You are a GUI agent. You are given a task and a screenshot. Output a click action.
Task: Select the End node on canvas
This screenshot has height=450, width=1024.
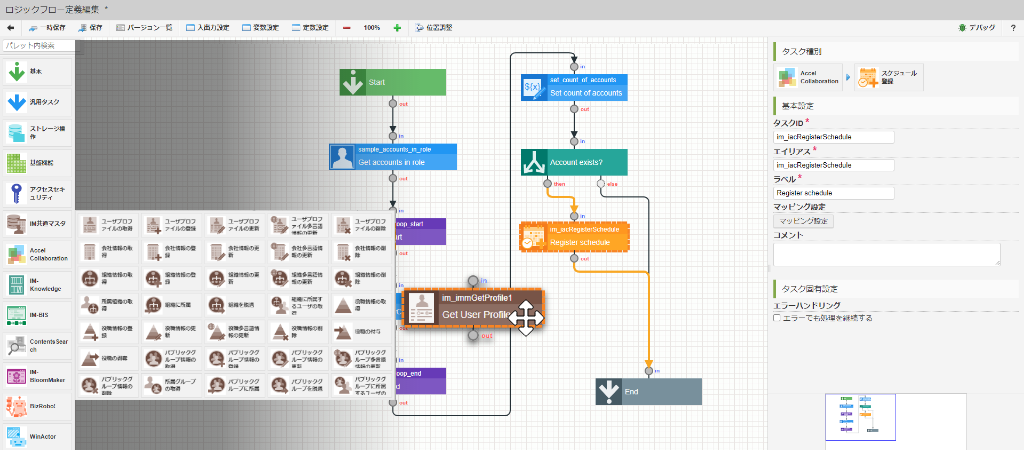648,392
